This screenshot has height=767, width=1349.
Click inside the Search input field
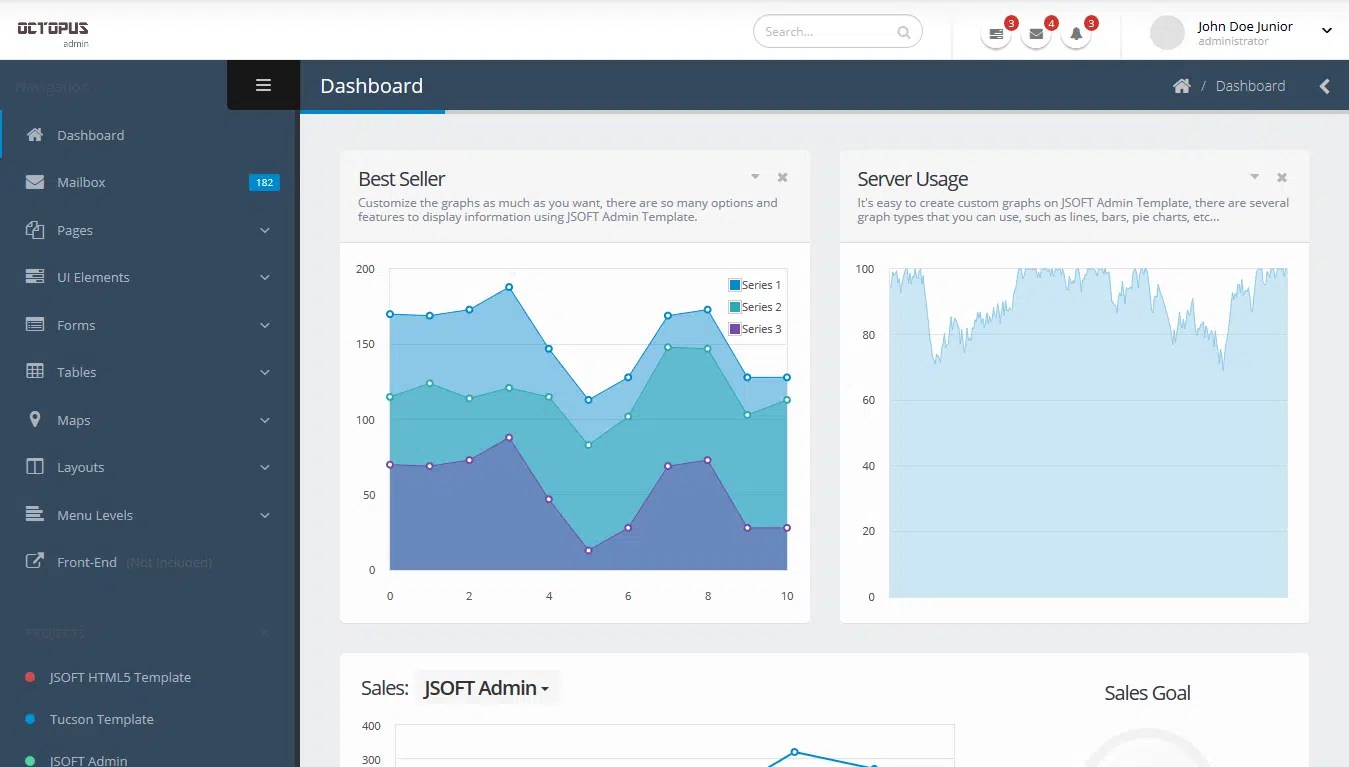point(820,31)
